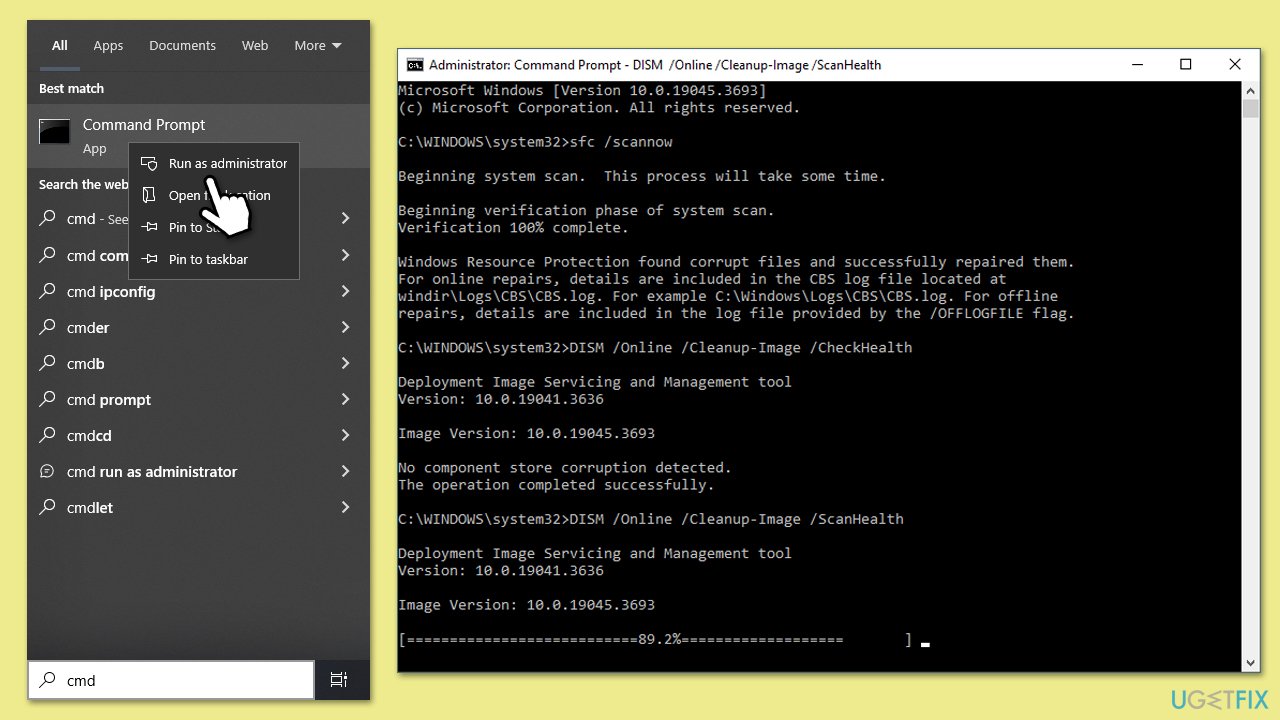1280x720 pixels.
Task: Click the 89.2% ScanHealth progress bar text
Action: coord(655,640)
